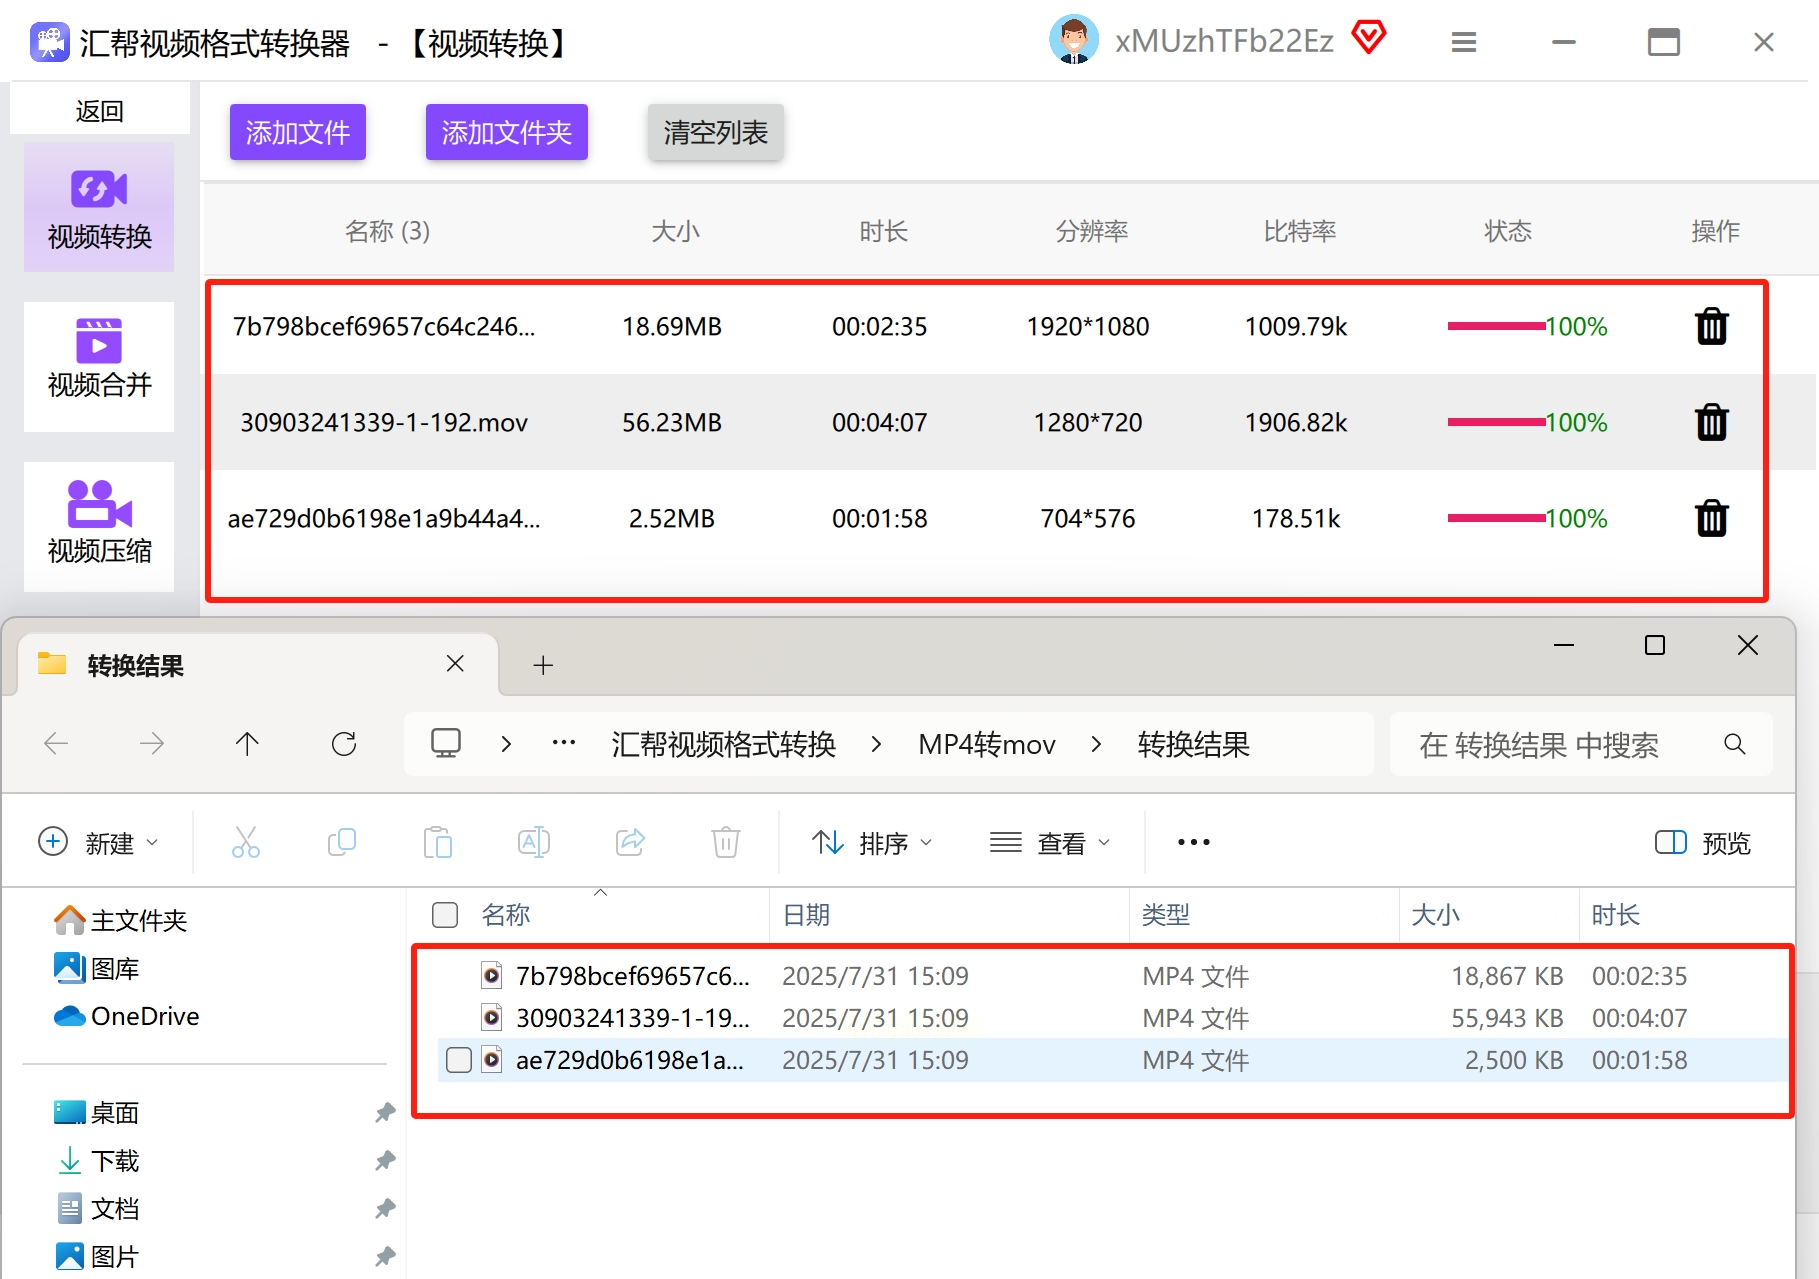
Task: Click MP4转mov in the breadcrumb path
Action: (x=986, y=744)
